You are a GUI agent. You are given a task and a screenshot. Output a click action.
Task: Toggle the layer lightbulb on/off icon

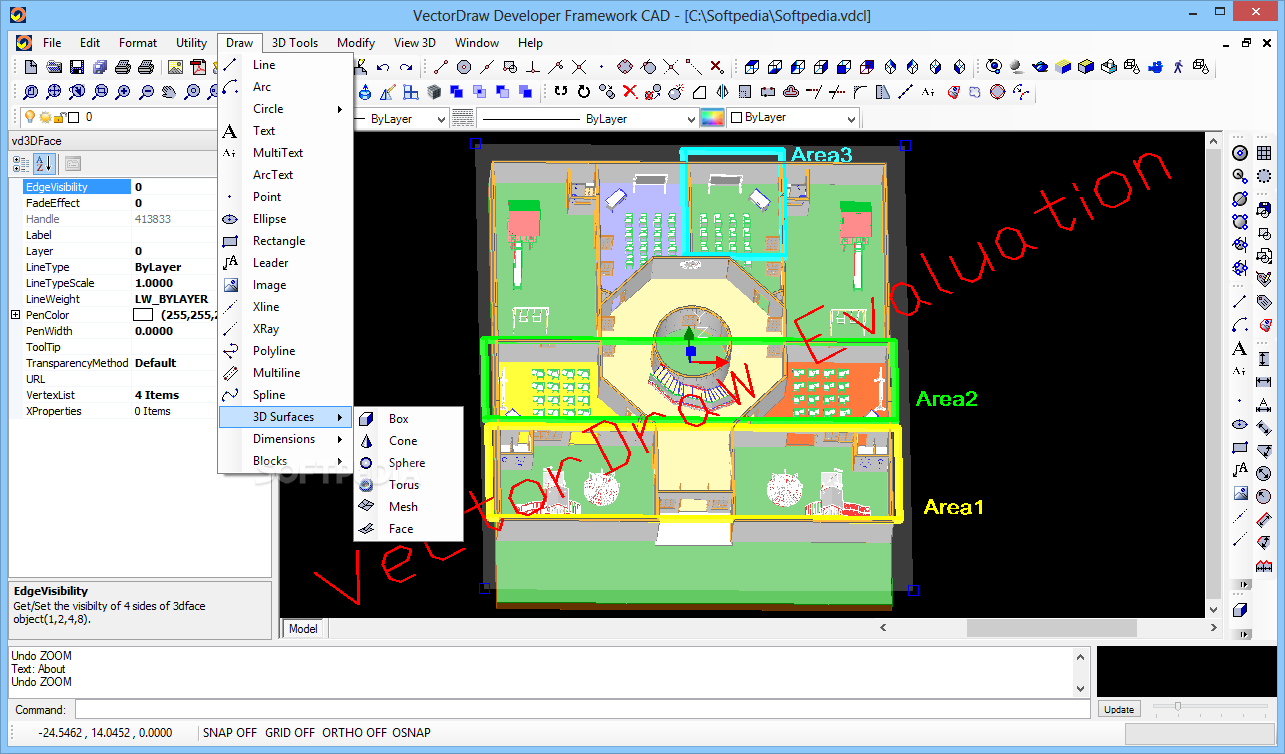click(x=30, y=117)
